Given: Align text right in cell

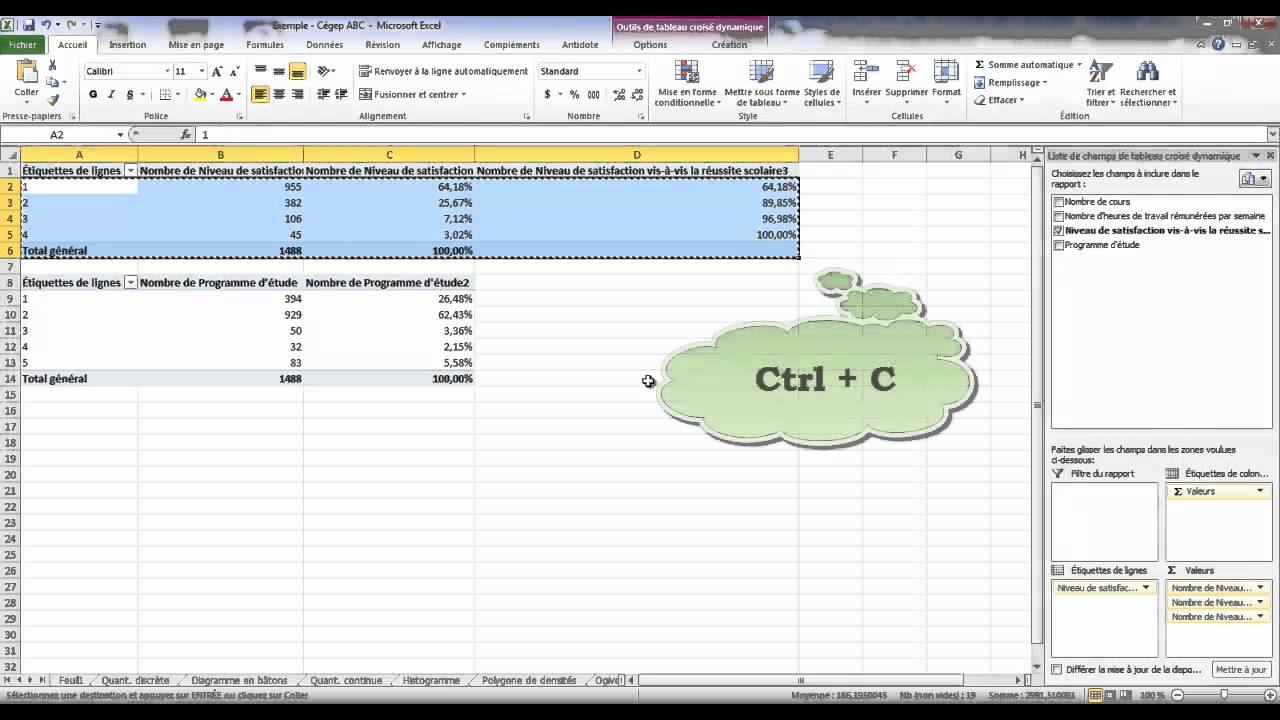Looking at the screenshot, I should click(297, 94).
